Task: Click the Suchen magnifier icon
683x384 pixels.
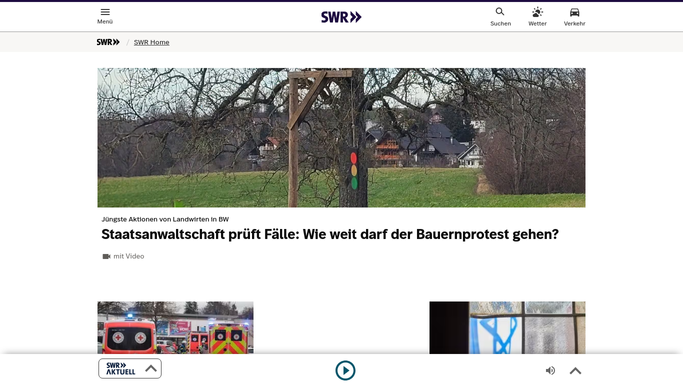Action: [500, 12]
